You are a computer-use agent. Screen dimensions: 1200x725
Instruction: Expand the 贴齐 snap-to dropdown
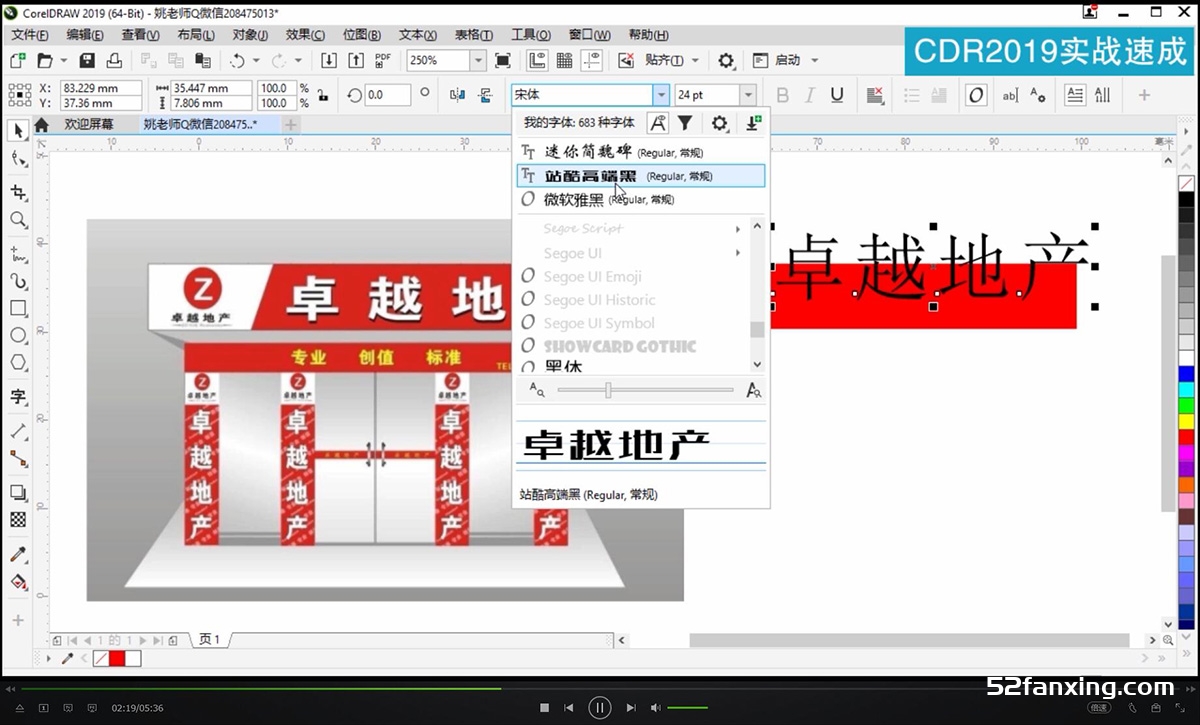(695, 60)
